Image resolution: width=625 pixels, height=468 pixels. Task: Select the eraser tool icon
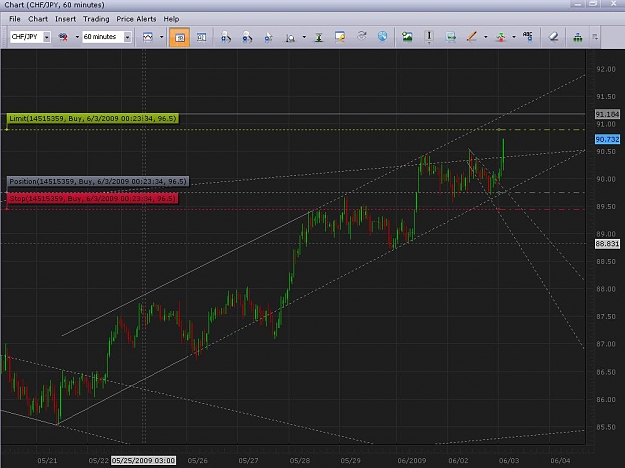tap(553, 37)
